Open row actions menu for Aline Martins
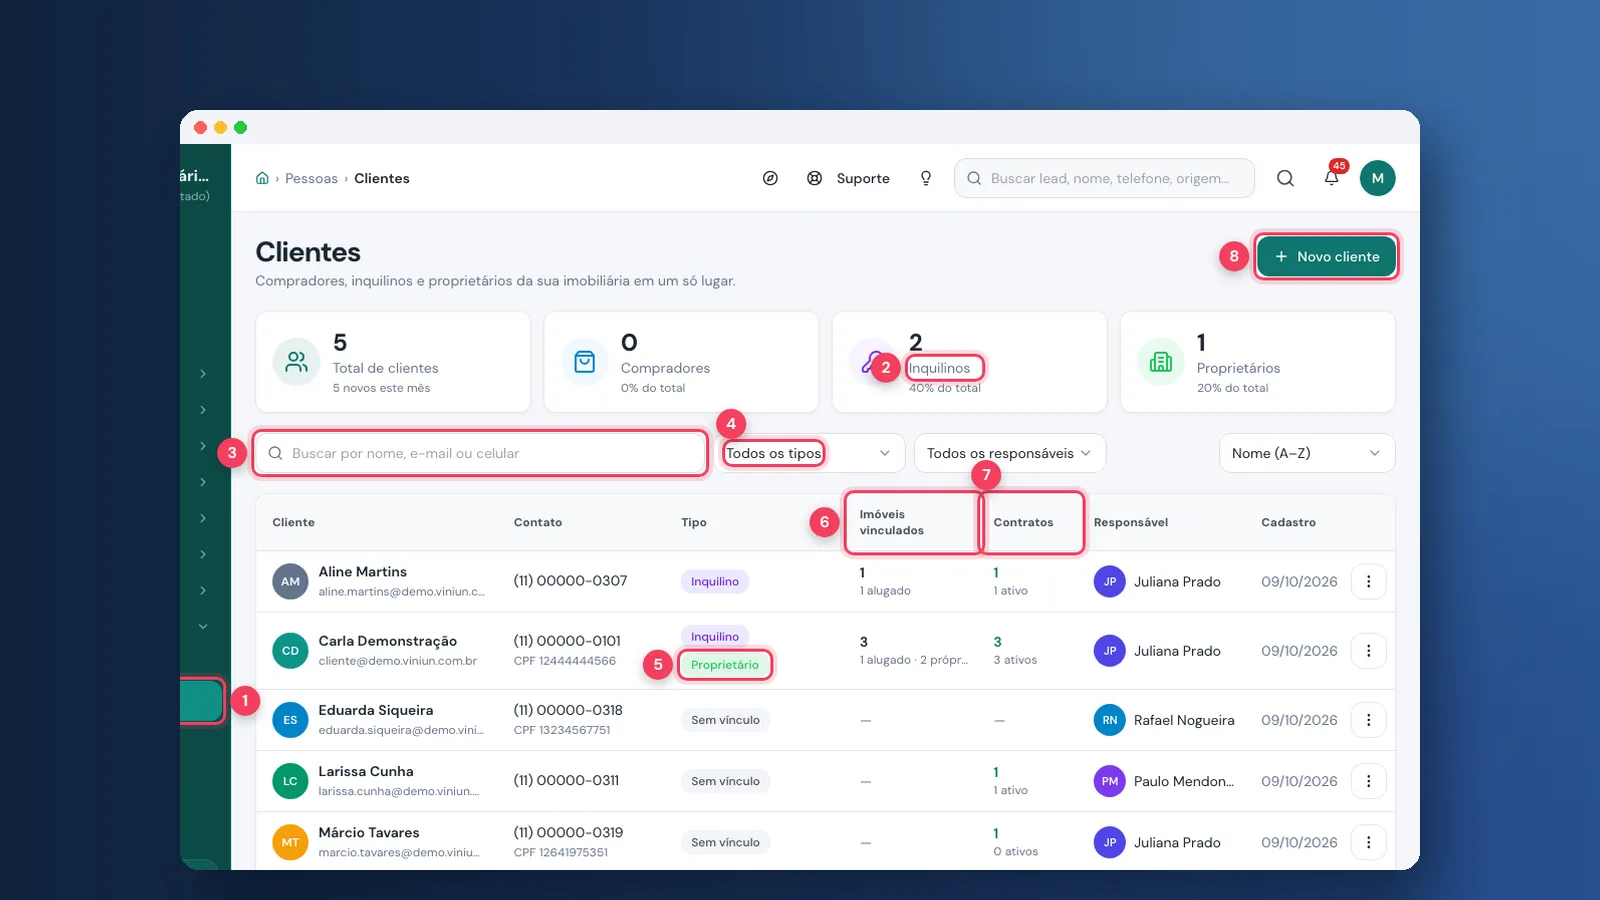The image size is (1600, 900). tap(1368, 581)
